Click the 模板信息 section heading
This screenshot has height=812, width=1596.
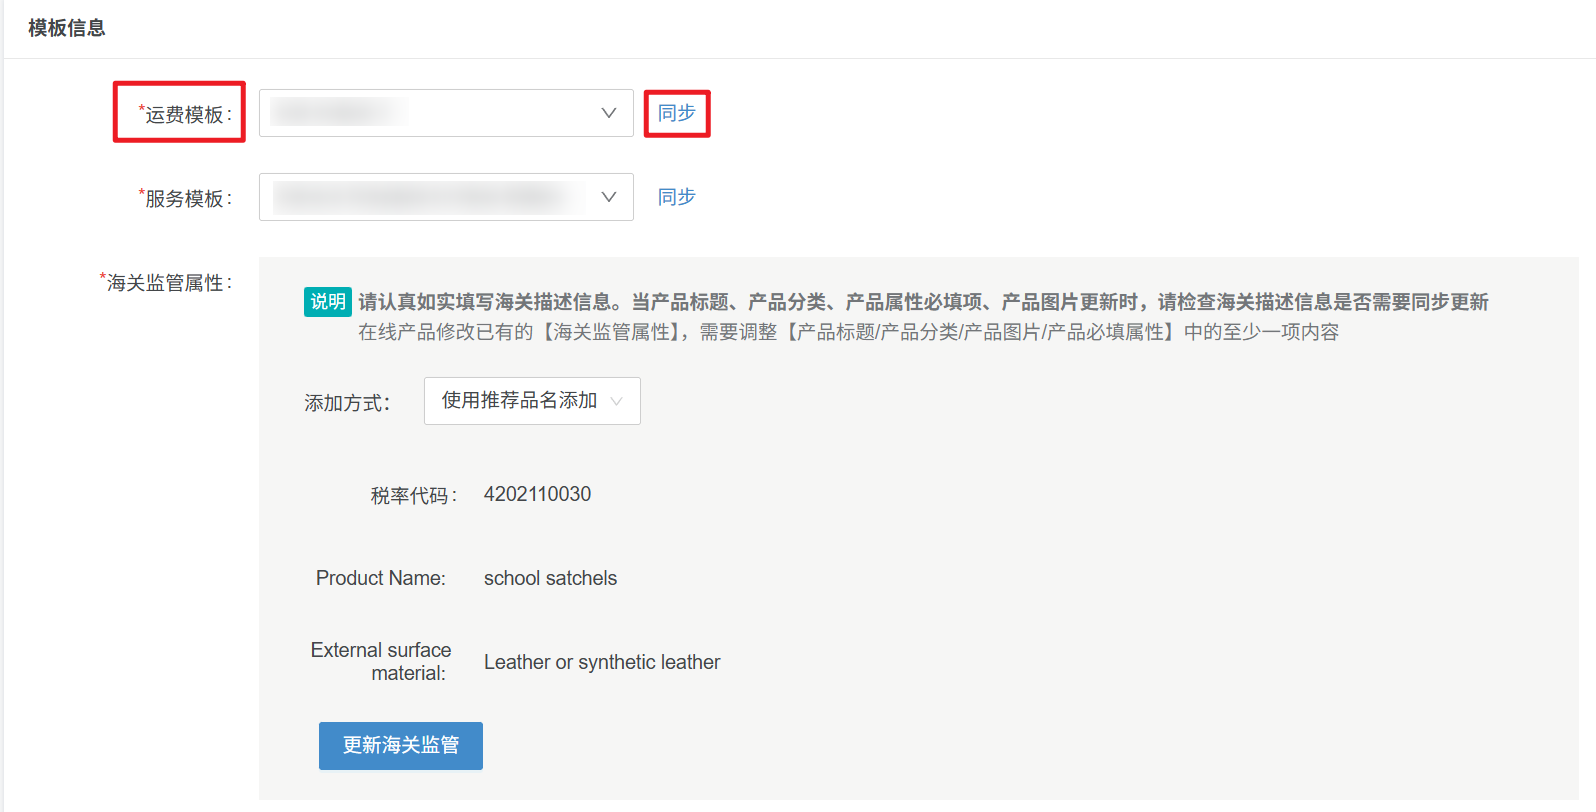click(67, 28)
